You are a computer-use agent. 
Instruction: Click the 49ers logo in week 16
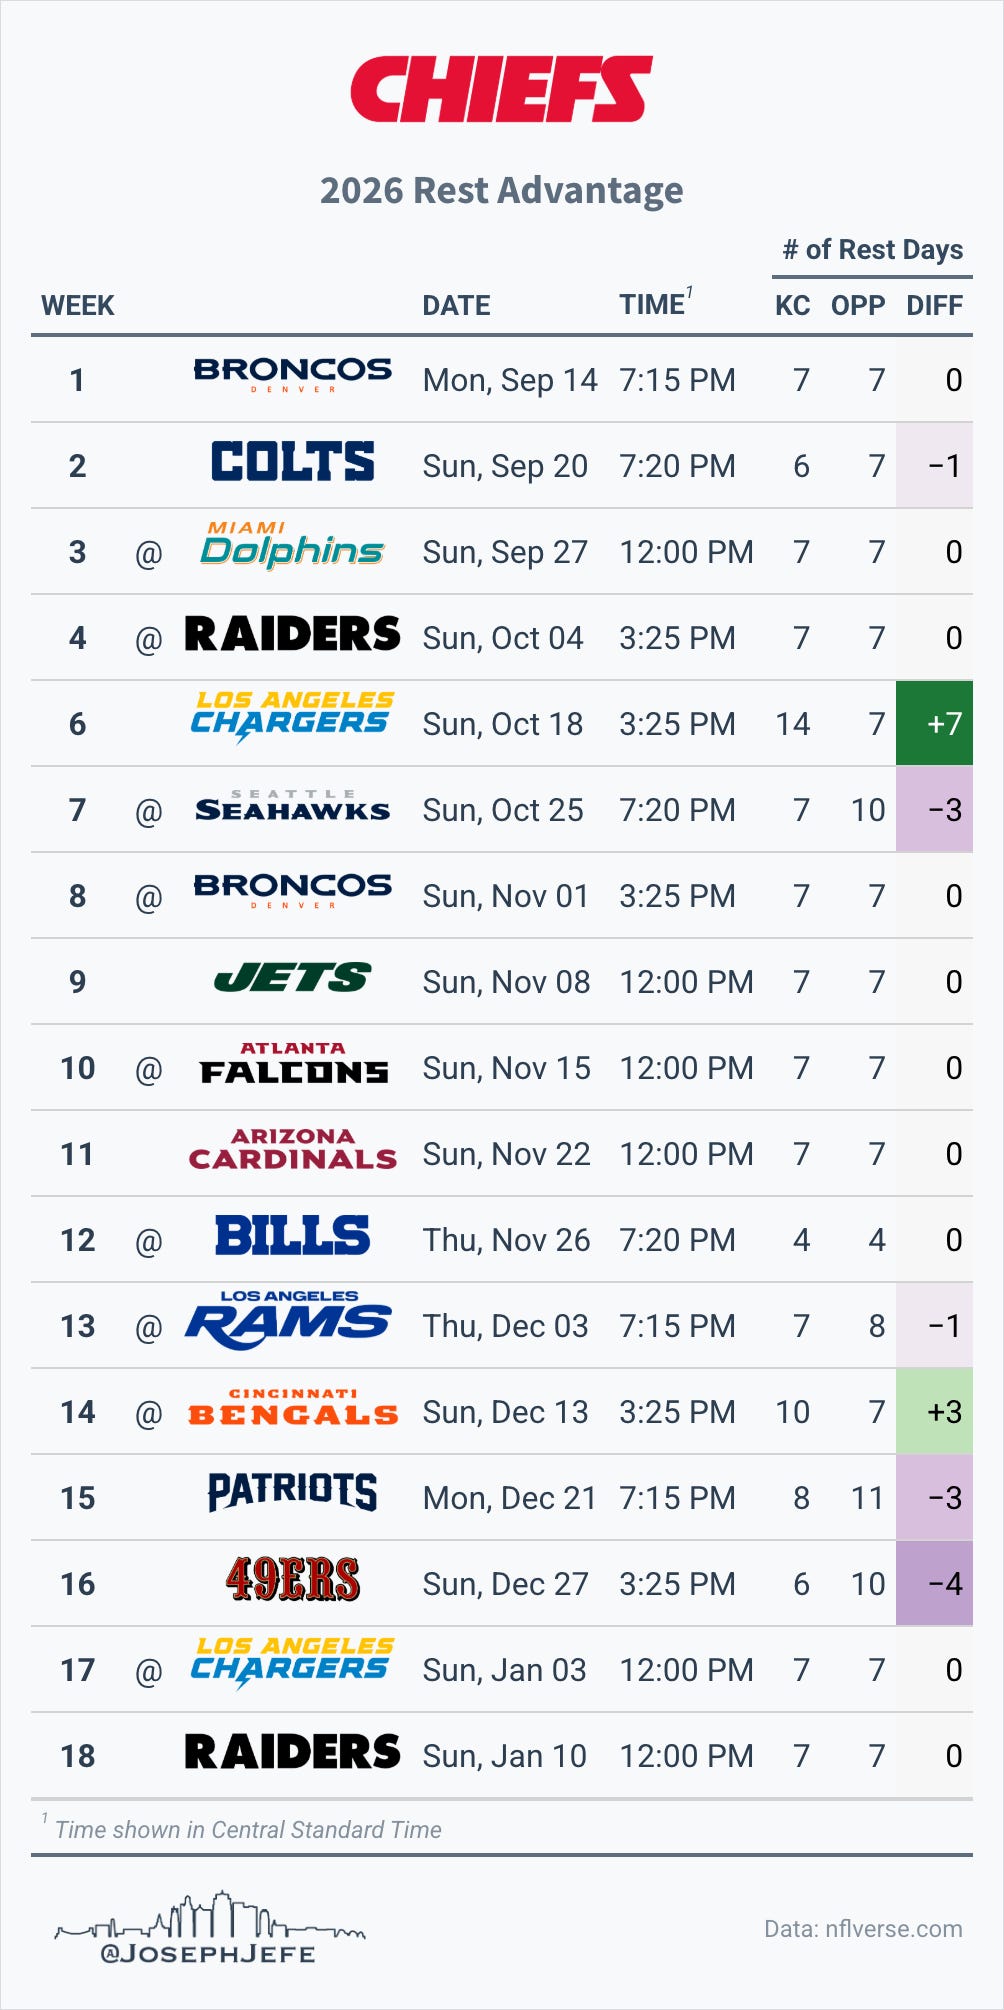click(293, 1579)
